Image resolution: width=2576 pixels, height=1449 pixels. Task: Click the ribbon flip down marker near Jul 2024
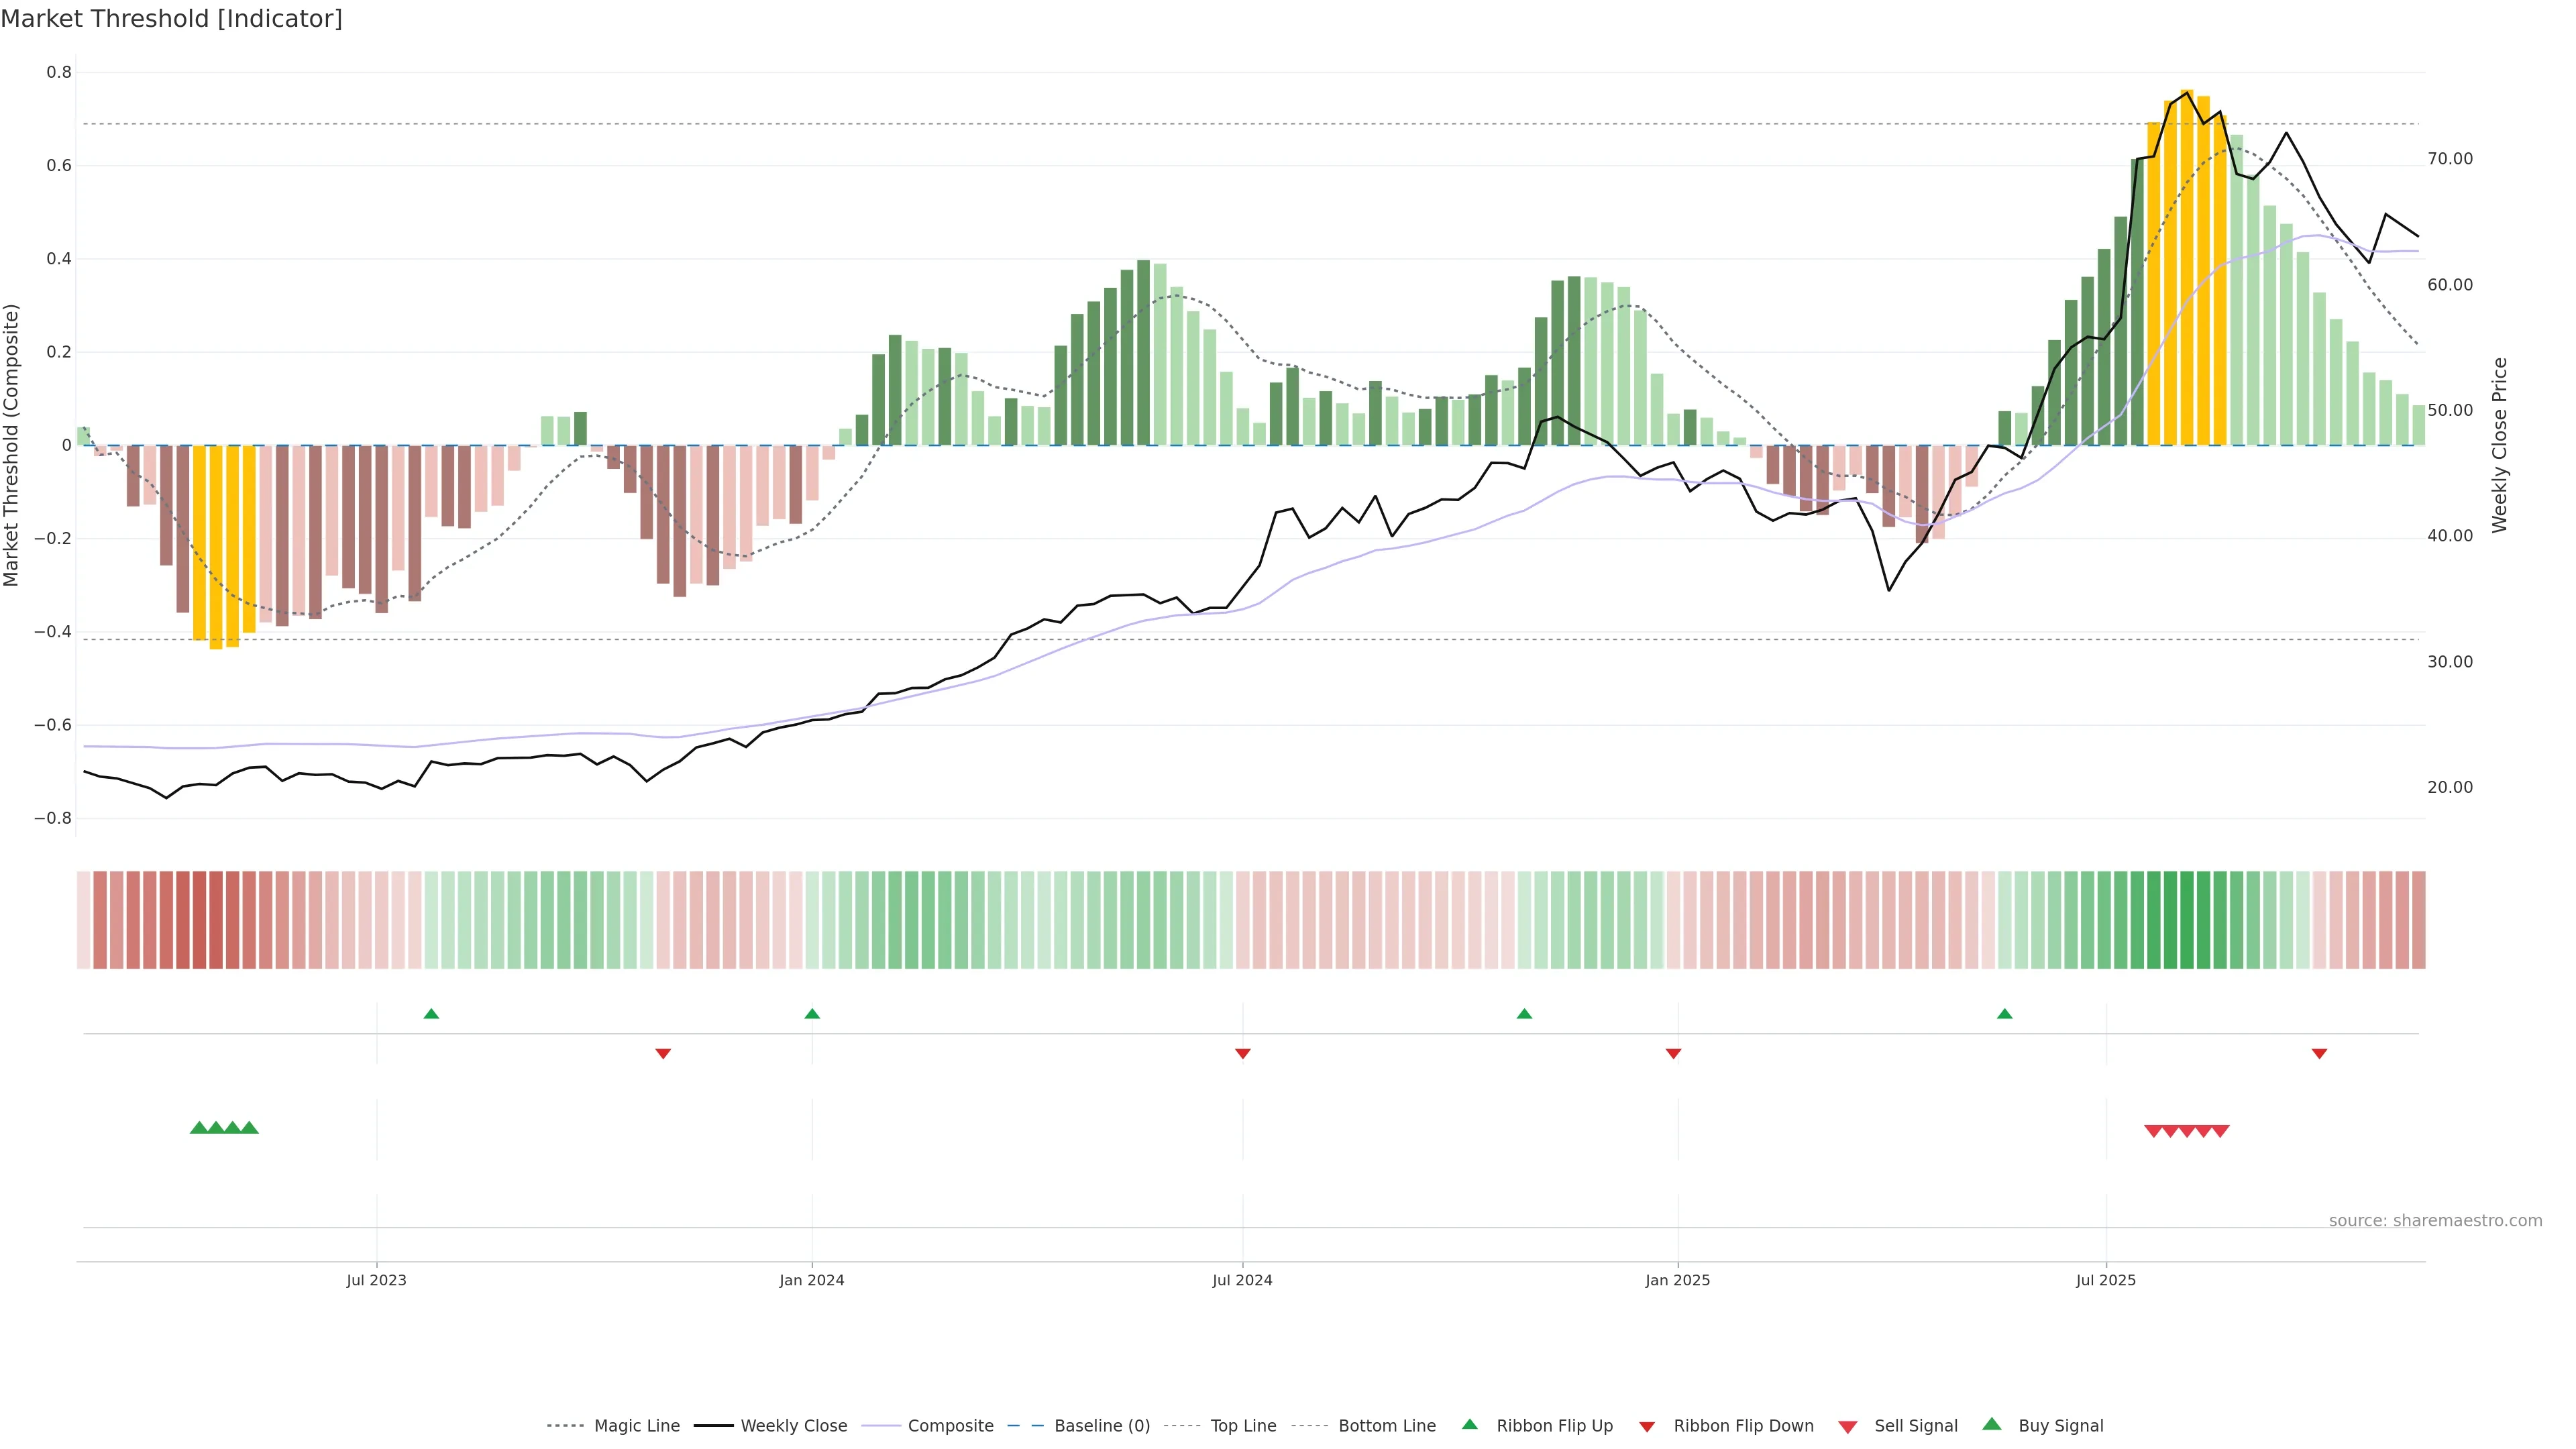tap(1242, 1053)
